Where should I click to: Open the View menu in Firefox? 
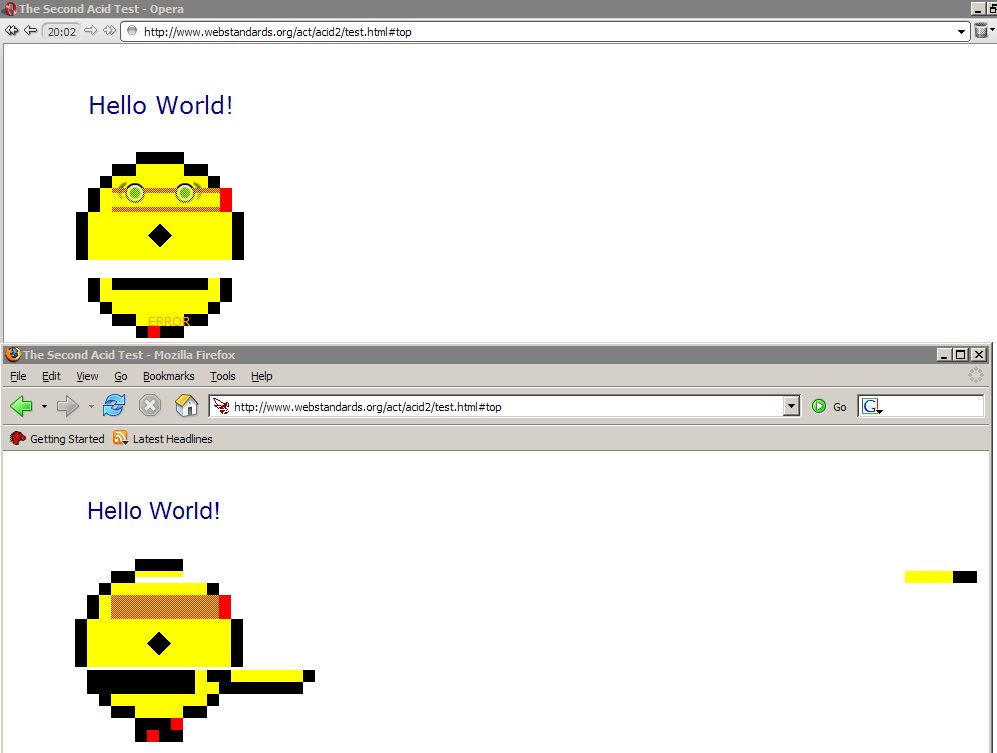click(x=87, y=376)
